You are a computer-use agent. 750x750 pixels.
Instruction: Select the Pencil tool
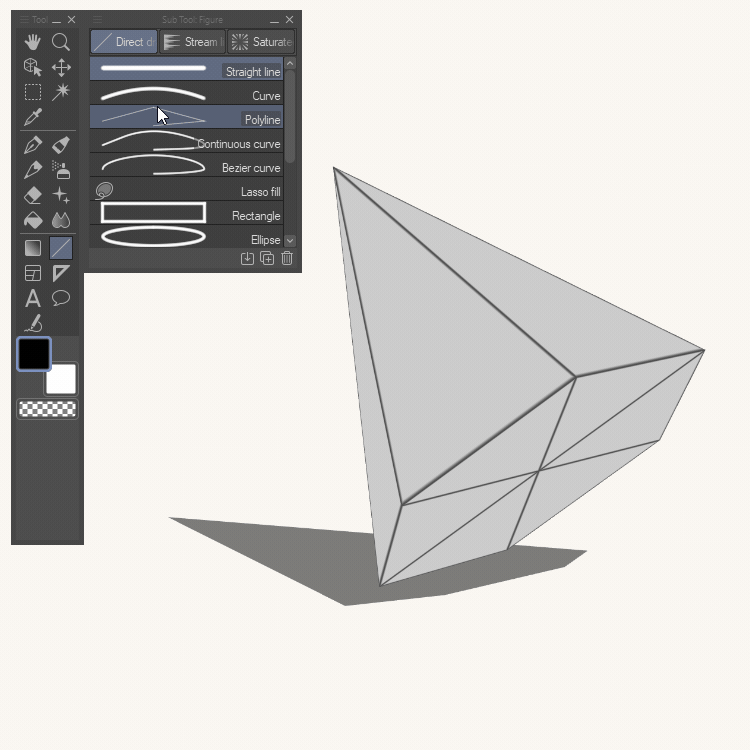pos(61,145)
